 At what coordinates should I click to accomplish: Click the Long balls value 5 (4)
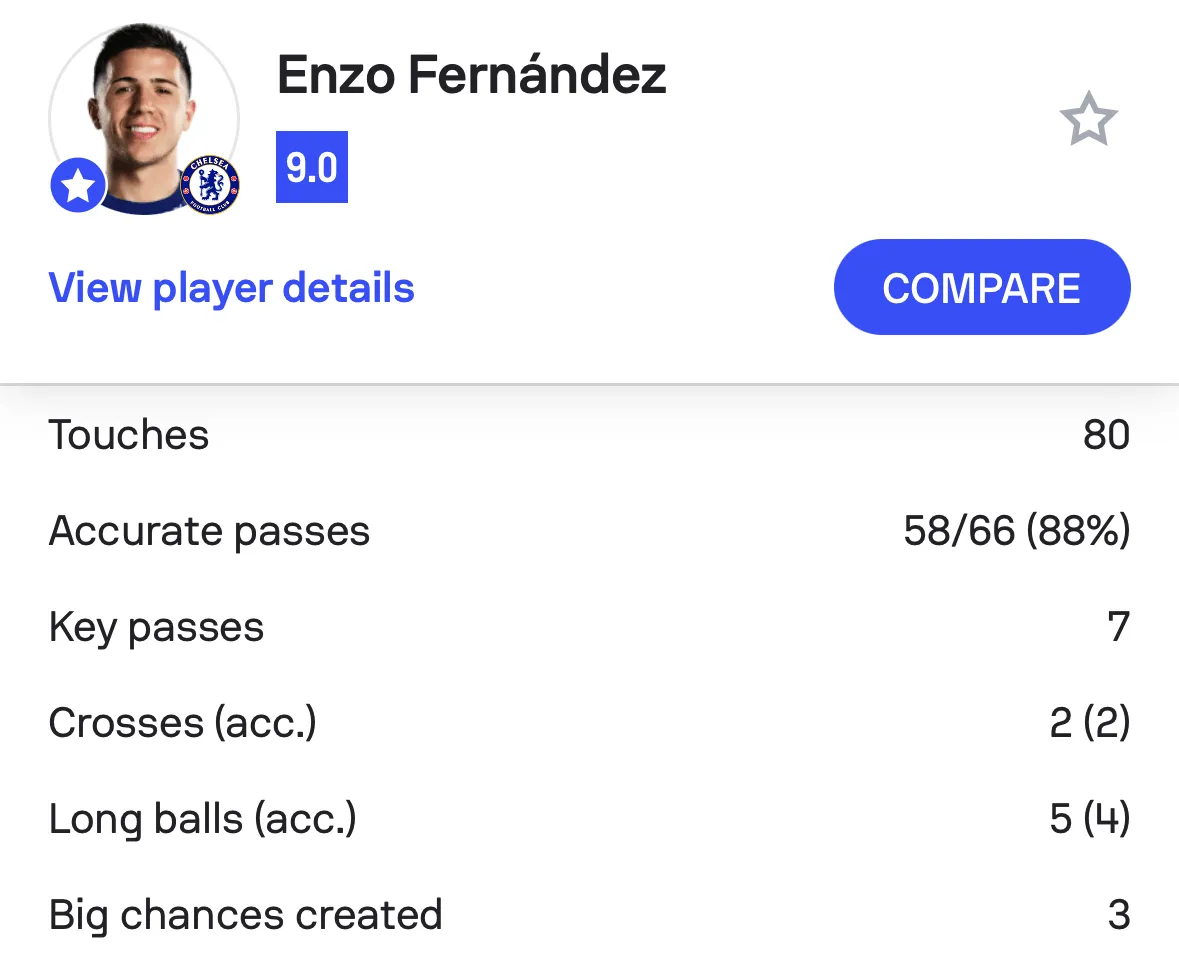pos(1090,819)
